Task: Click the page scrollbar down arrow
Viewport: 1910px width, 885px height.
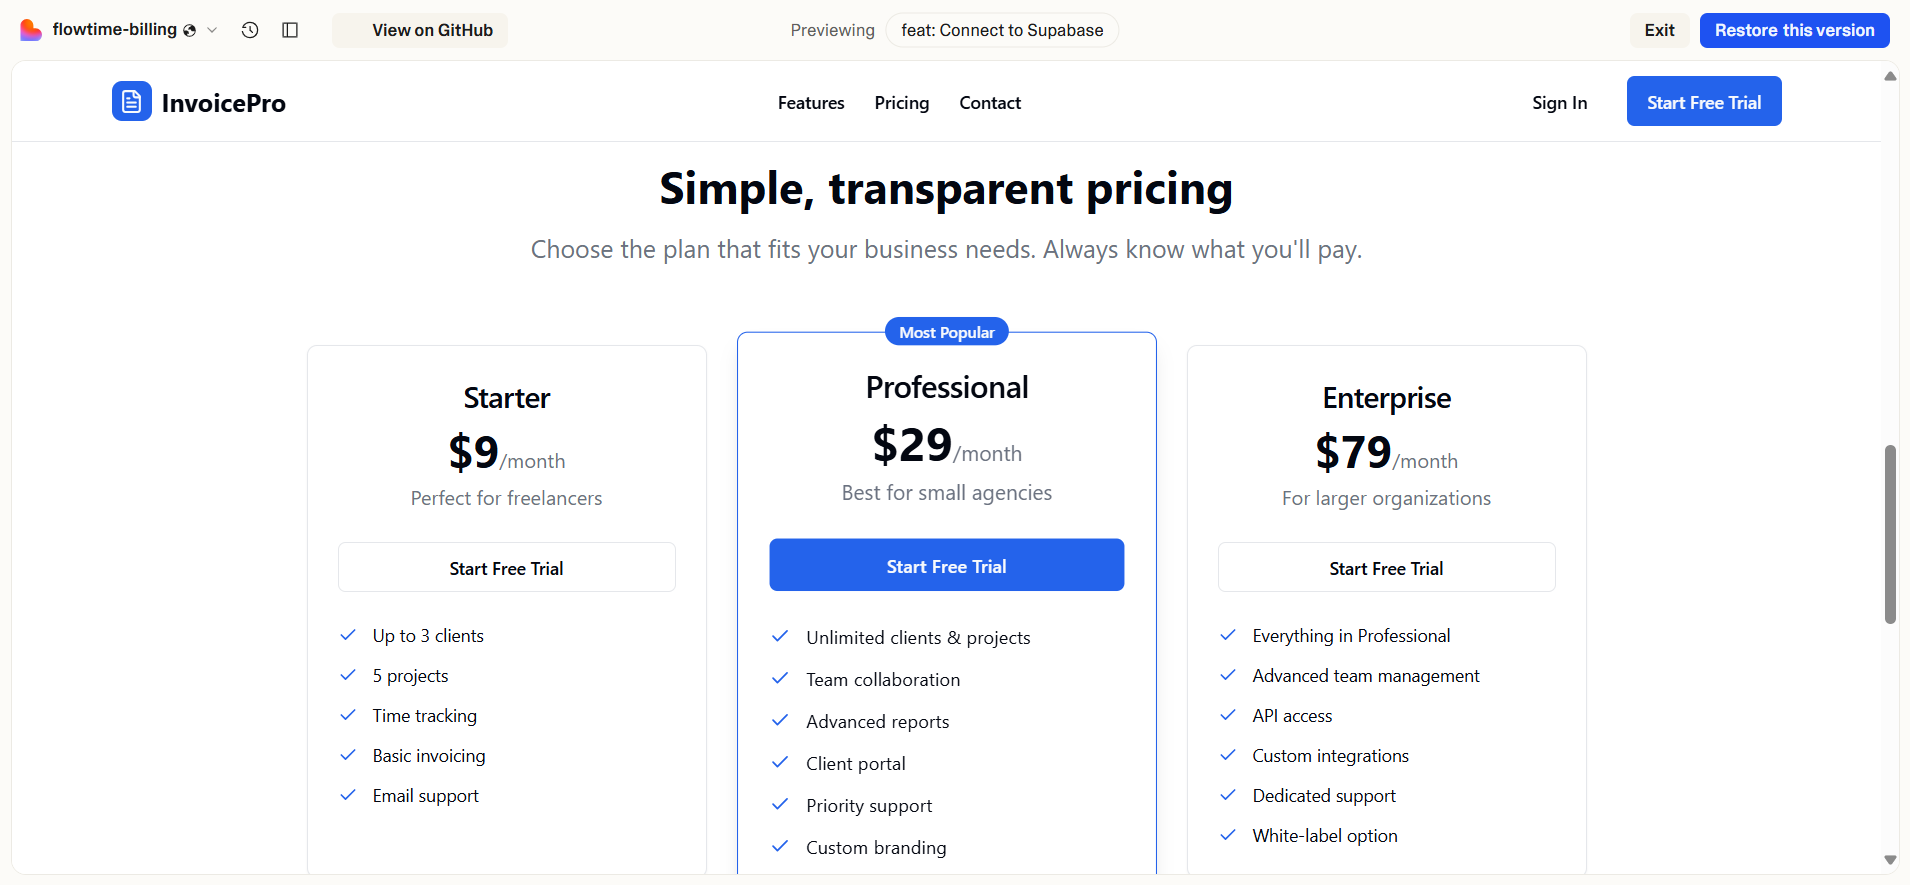Action: click(1890, 860)
